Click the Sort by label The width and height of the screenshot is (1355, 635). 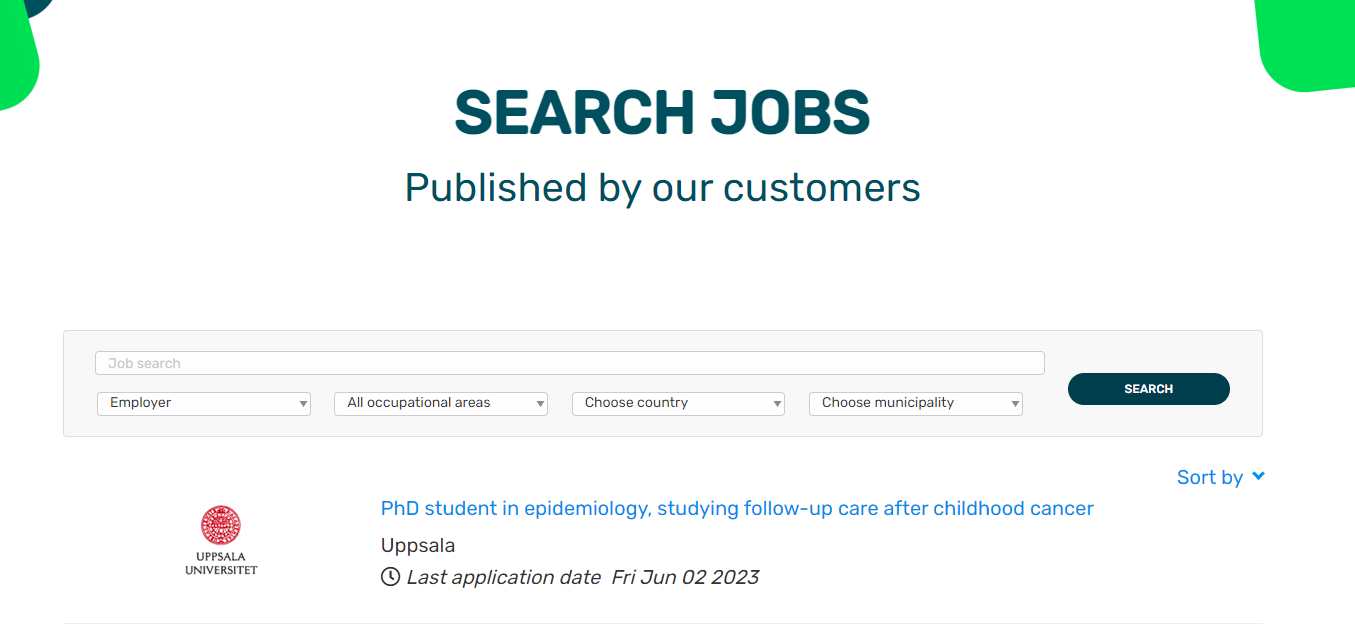[1209, 477]
